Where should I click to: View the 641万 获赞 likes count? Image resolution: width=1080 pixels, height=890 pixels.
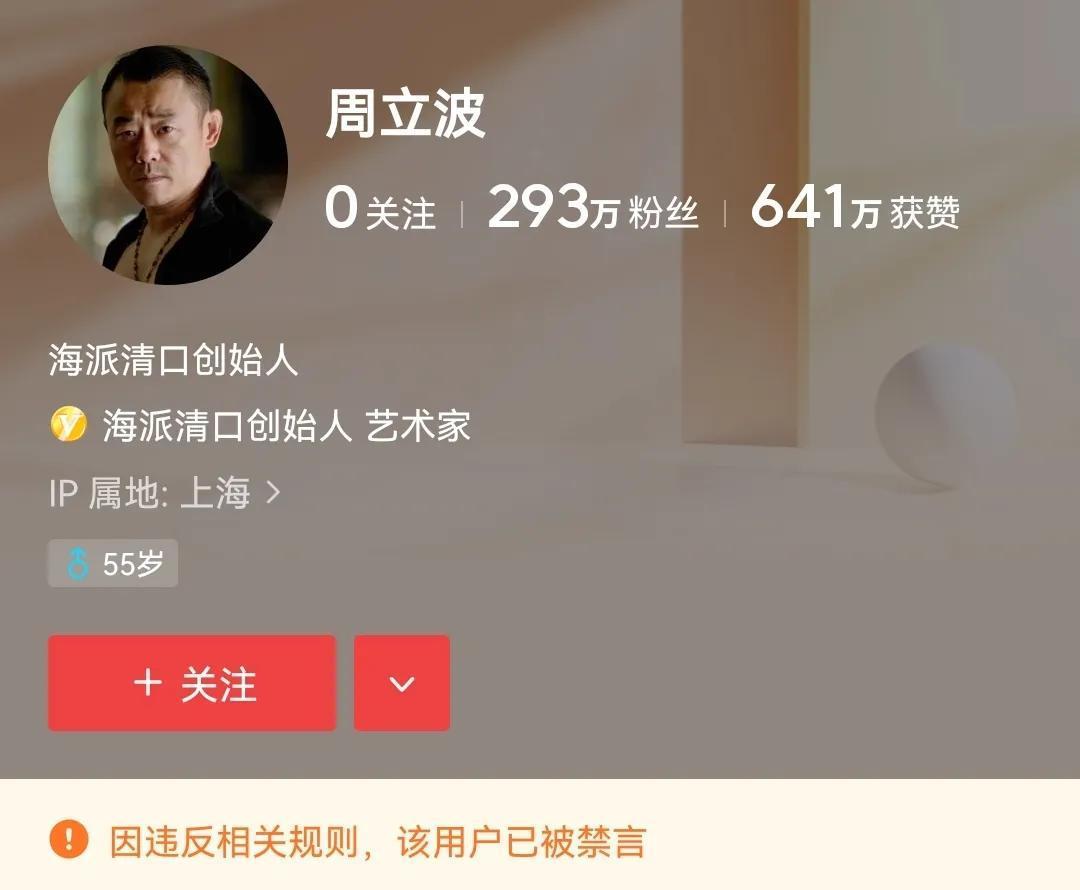855,207
